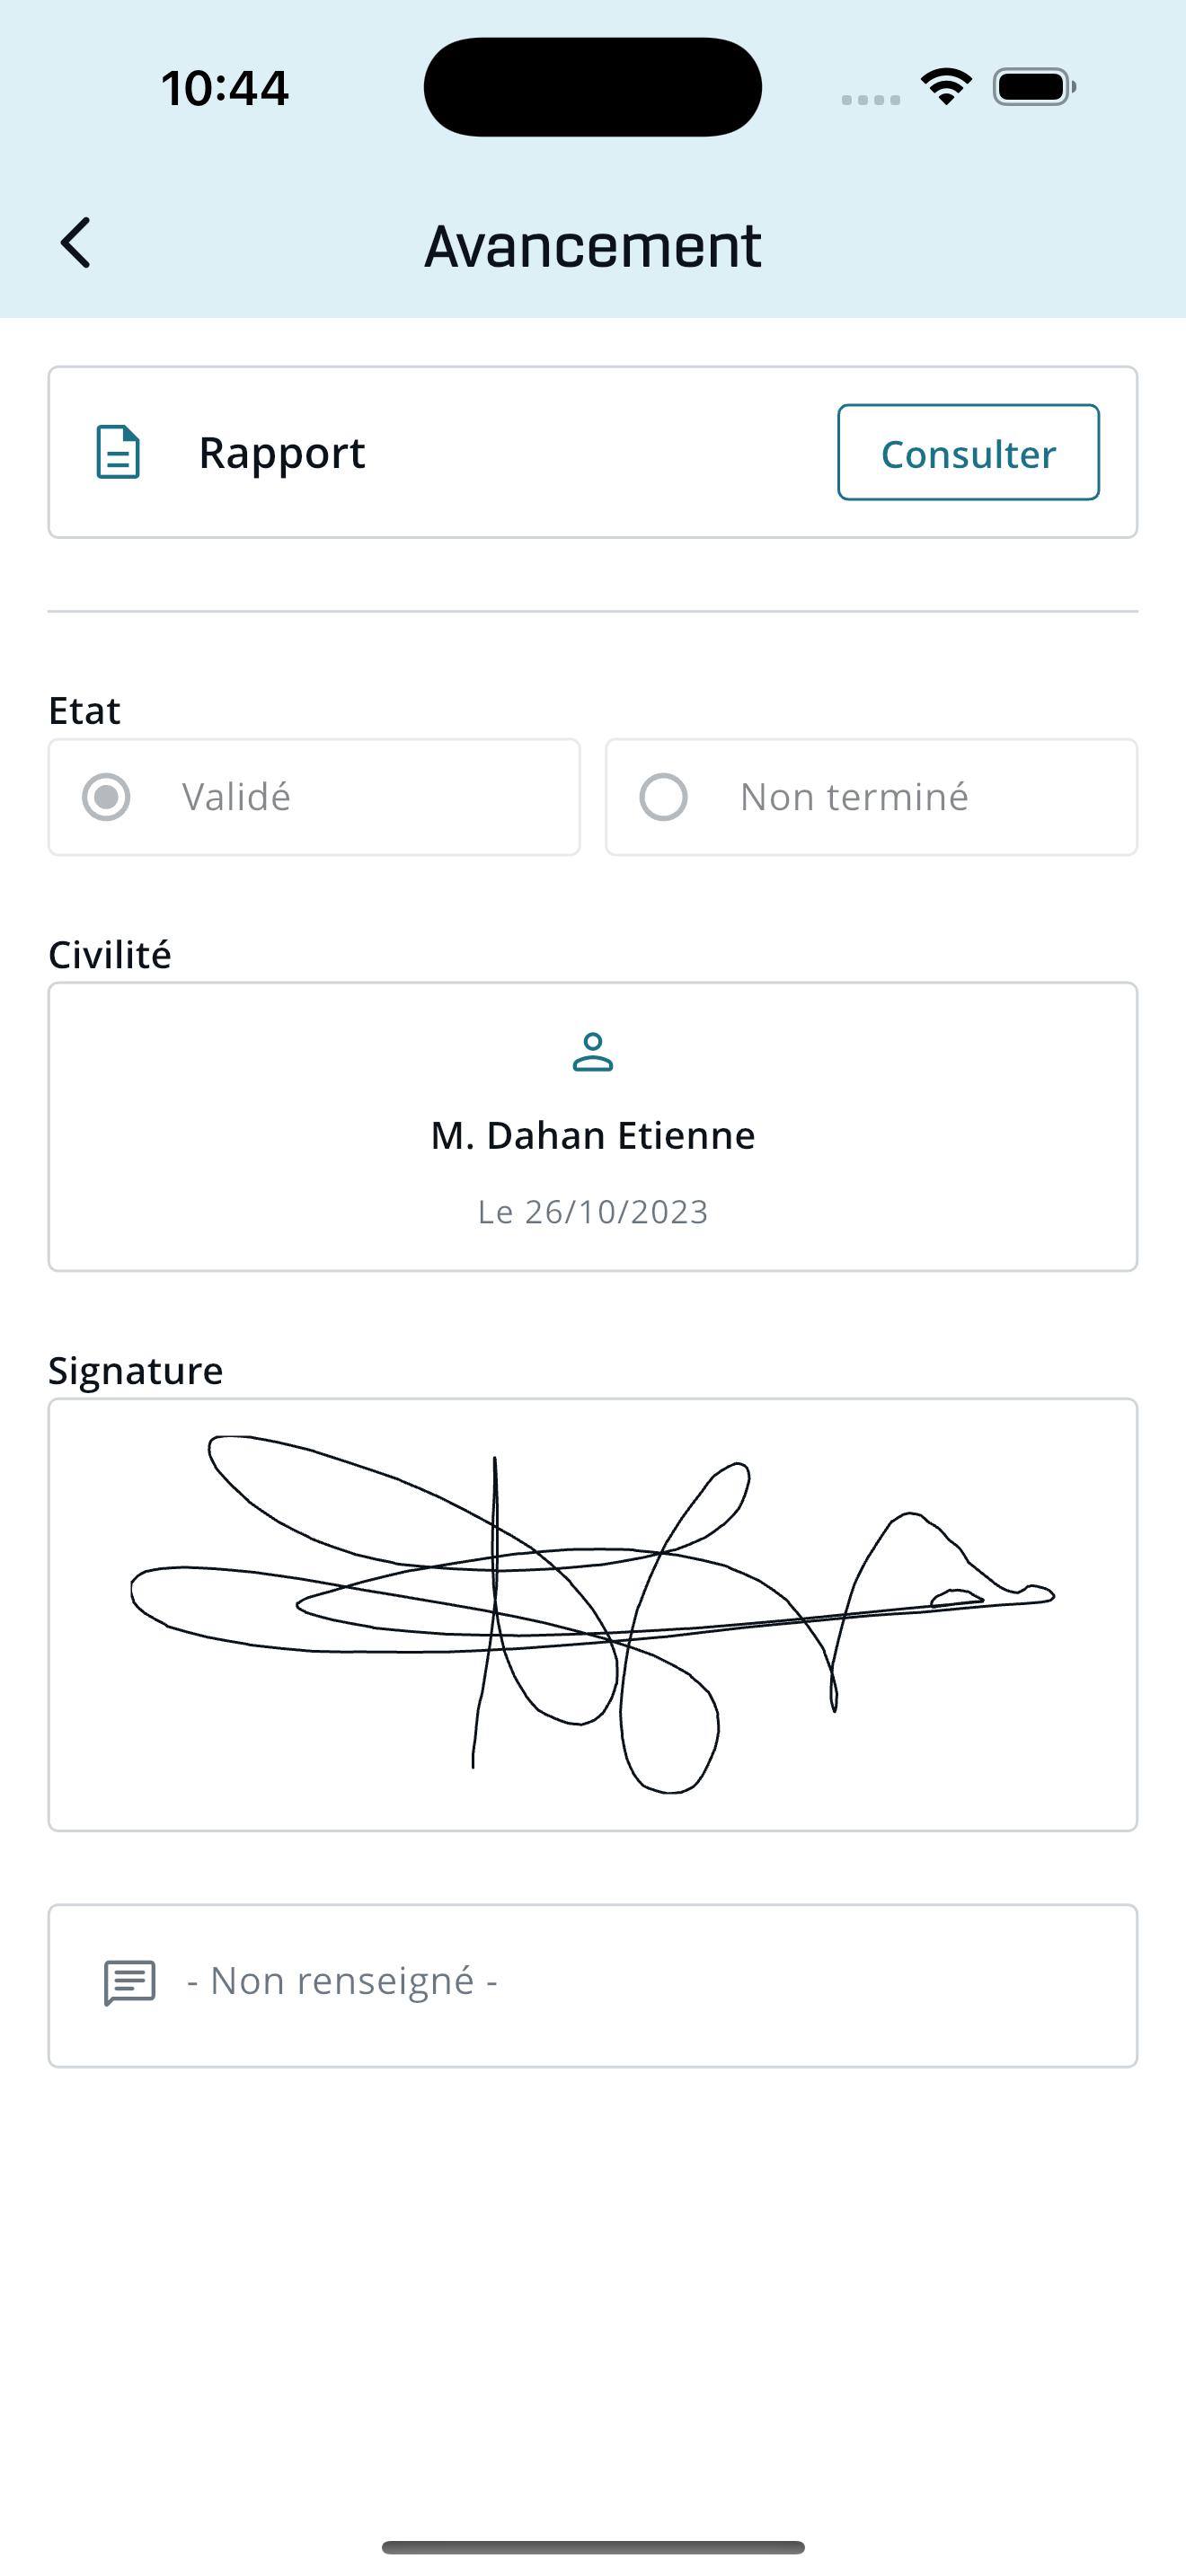Tap the handwritten signature box
Image resolution: width=1186 pixels, height=2576 pixels.
[x=593, y=1614]
